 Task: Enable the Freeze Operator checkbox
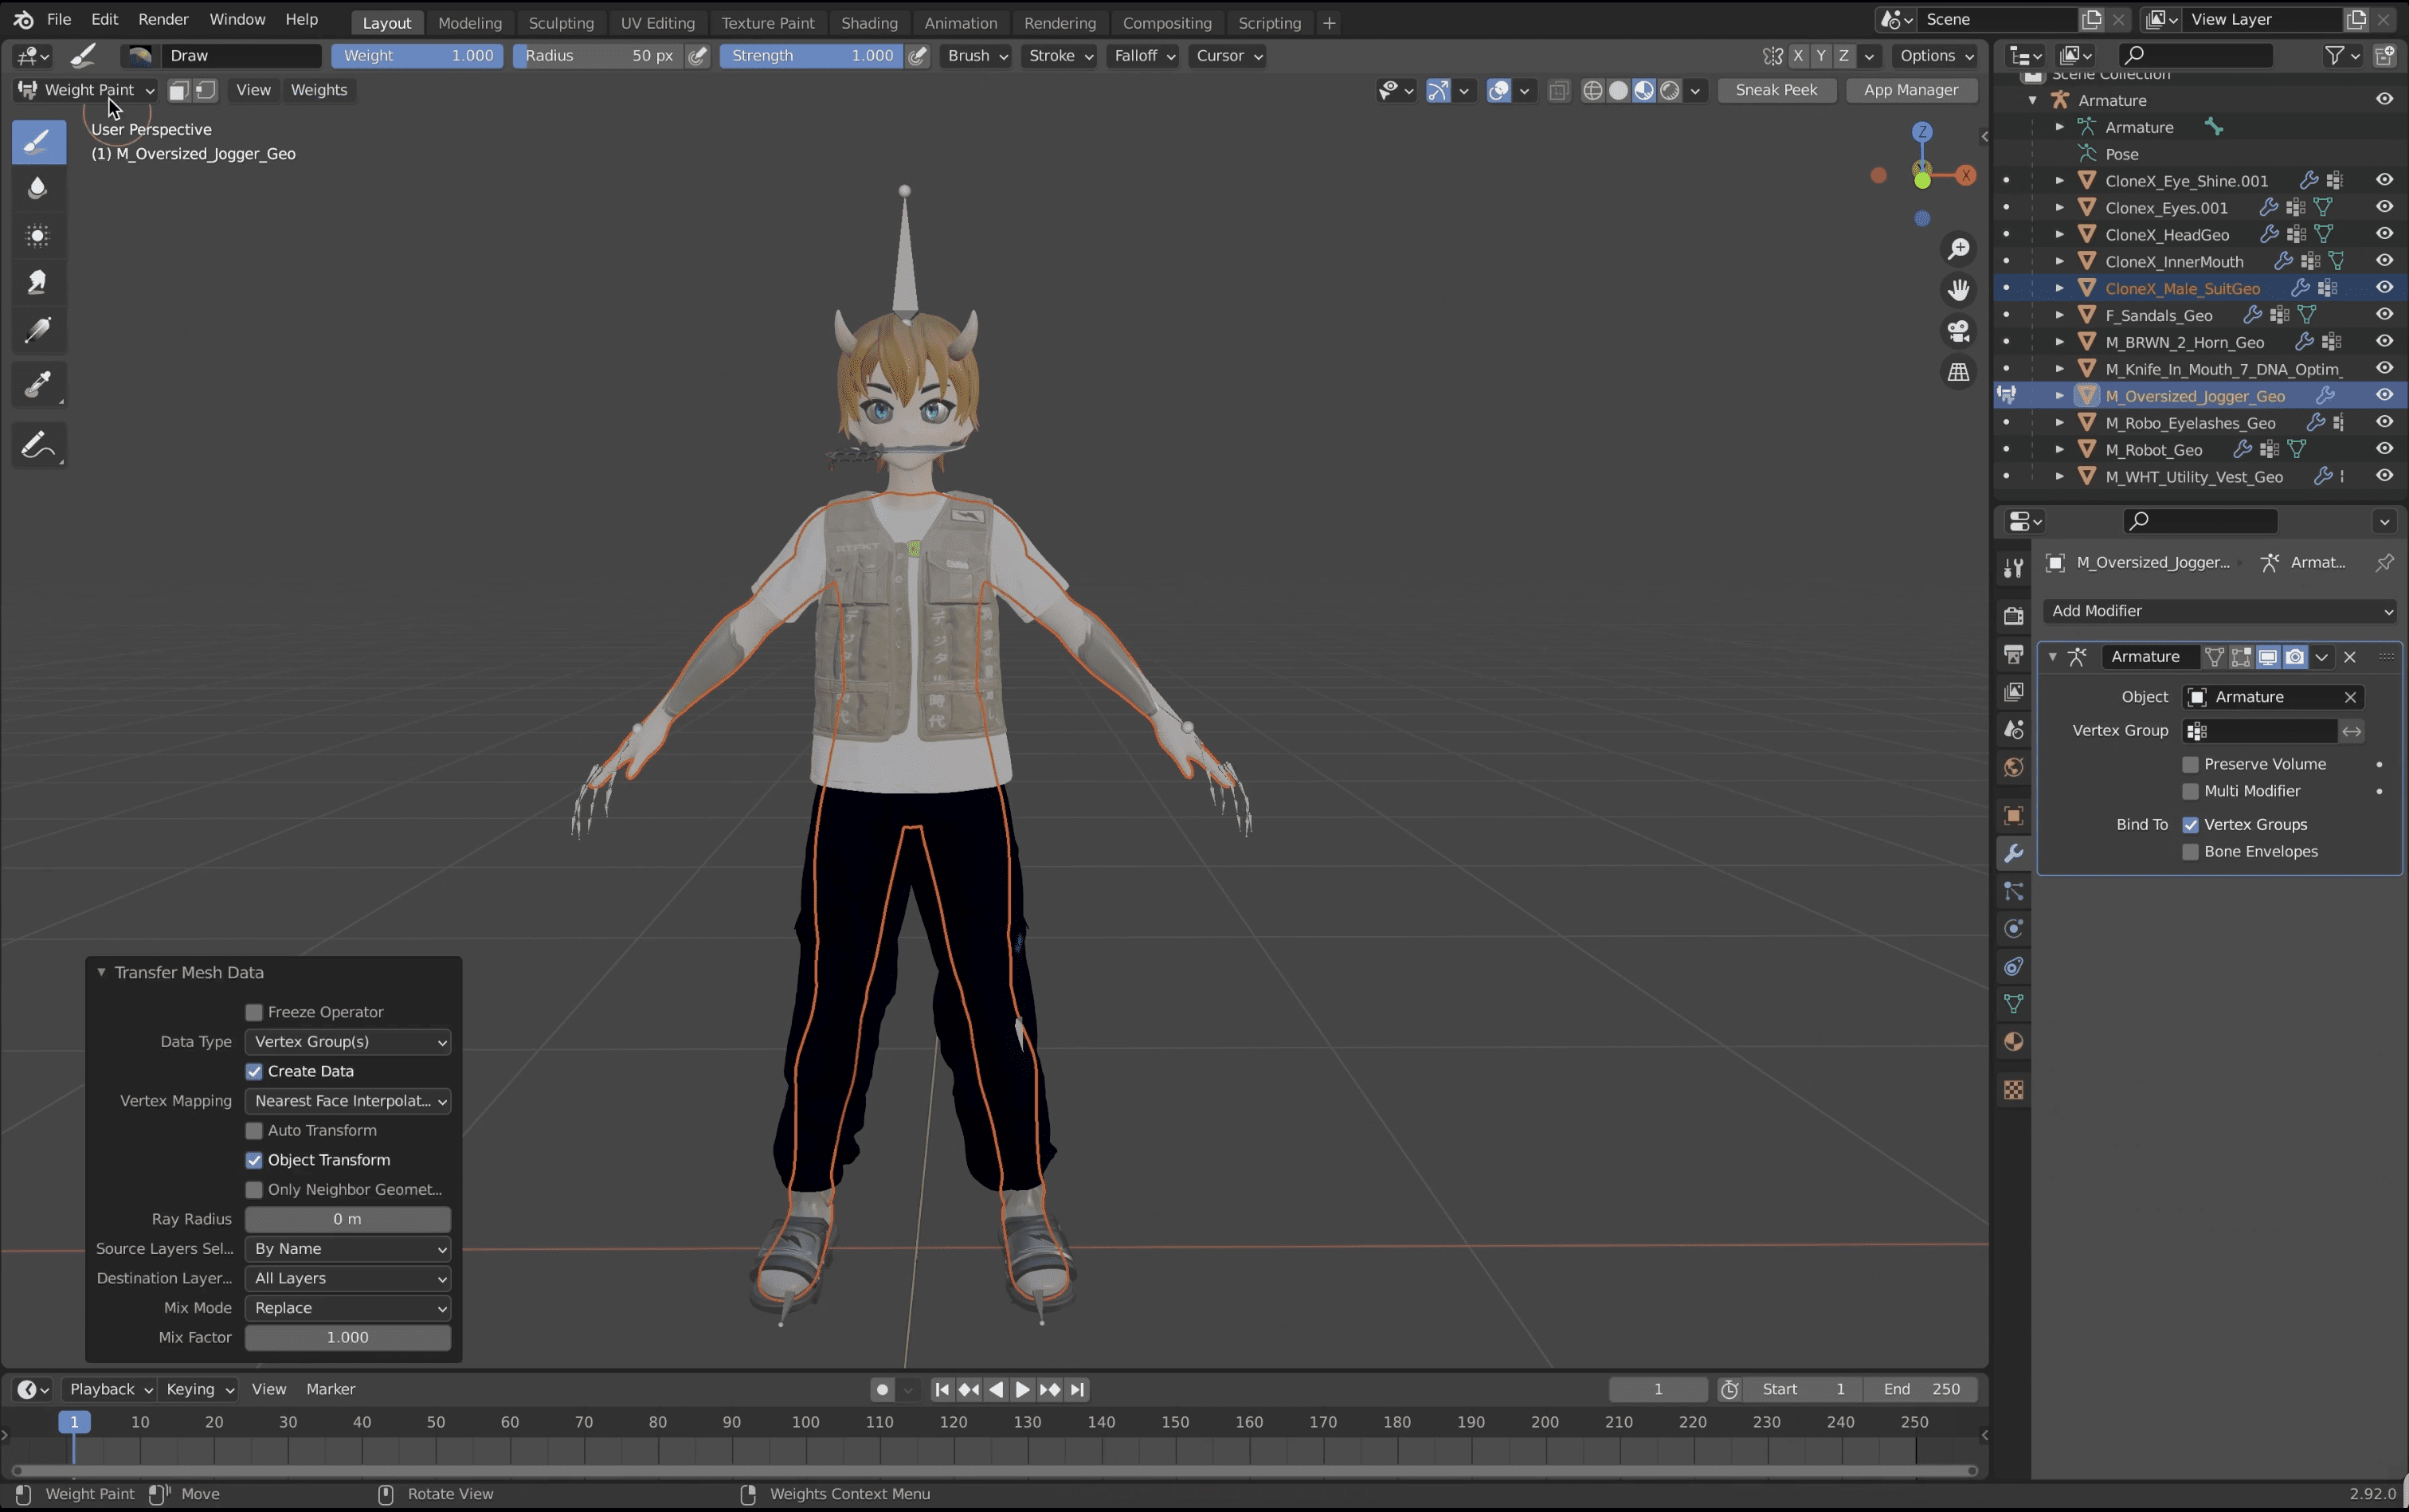(254, 1012)
